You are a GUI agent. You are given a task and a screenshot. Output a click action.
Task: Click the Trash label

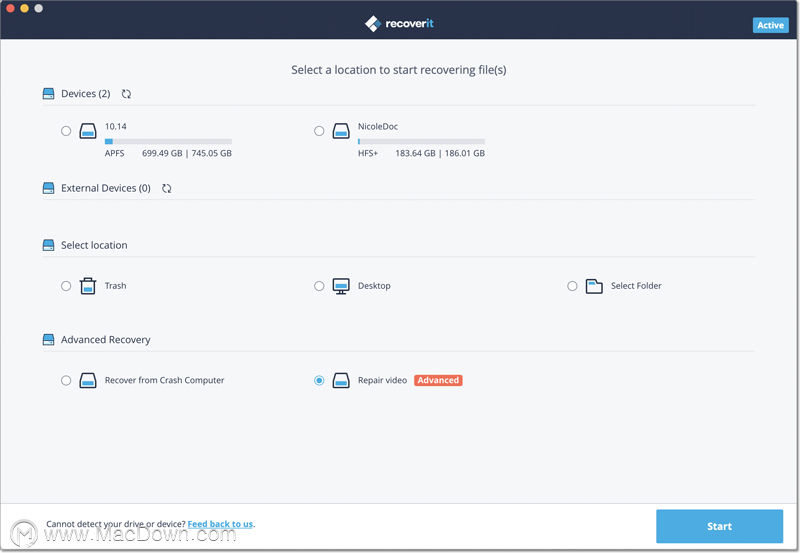(x=115, y=286)
